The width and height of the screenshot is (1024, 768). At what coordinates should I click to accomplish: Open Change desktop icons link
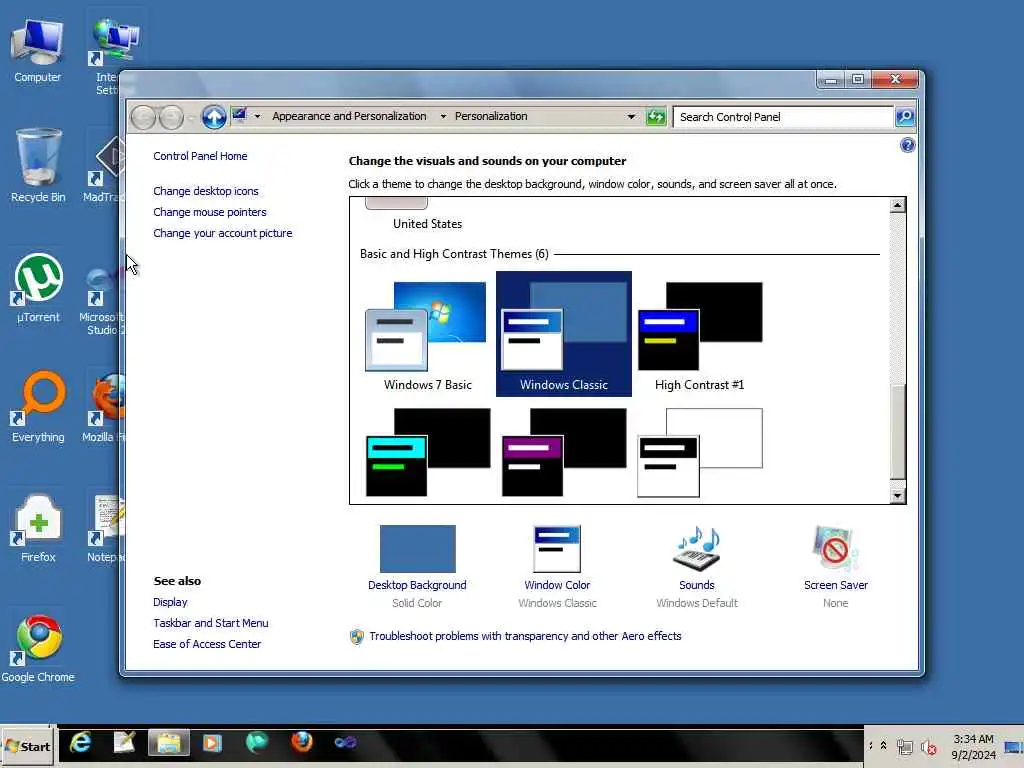tap(206, 191)
